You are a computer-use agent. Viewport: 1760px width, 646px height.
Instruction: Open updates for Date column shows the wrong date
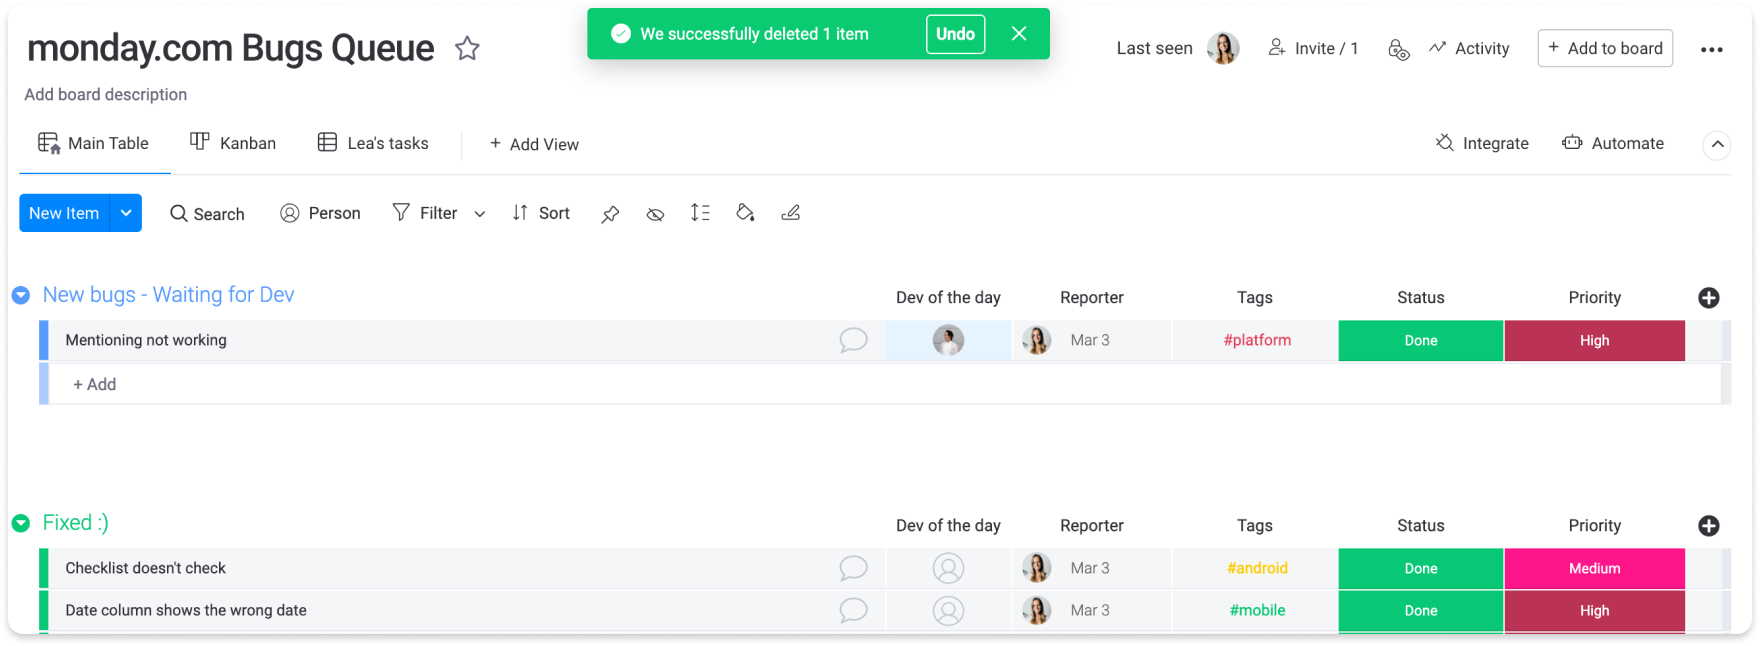pos(853,610)
